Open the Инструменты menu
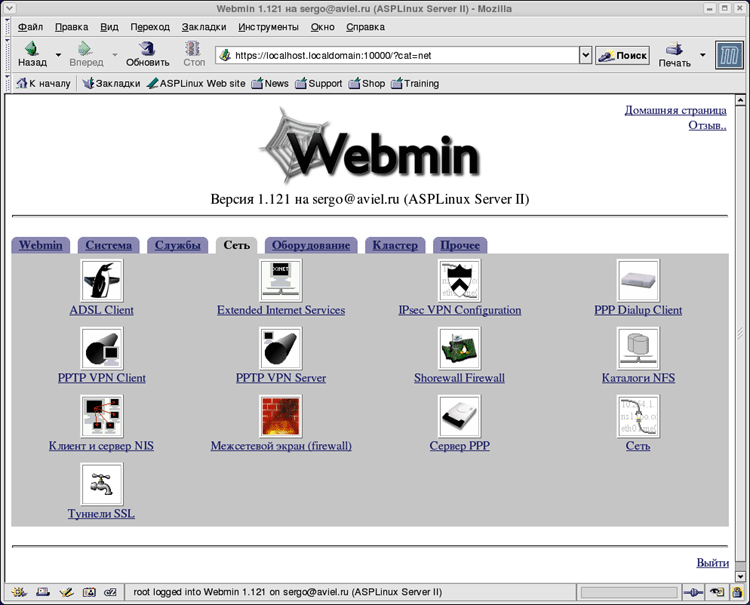The height and width of the screenshot is (605, 750). [268, 27]
